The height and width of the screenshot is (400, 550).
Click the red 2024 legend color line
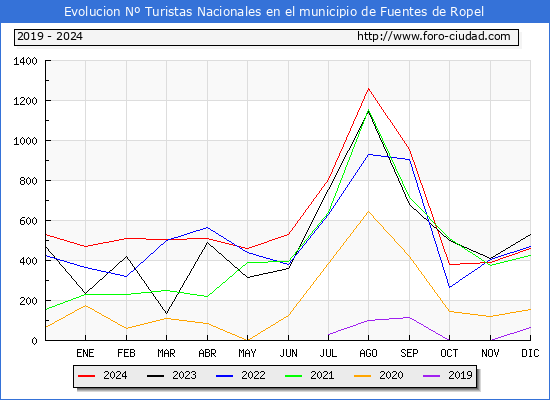(86, 376)
